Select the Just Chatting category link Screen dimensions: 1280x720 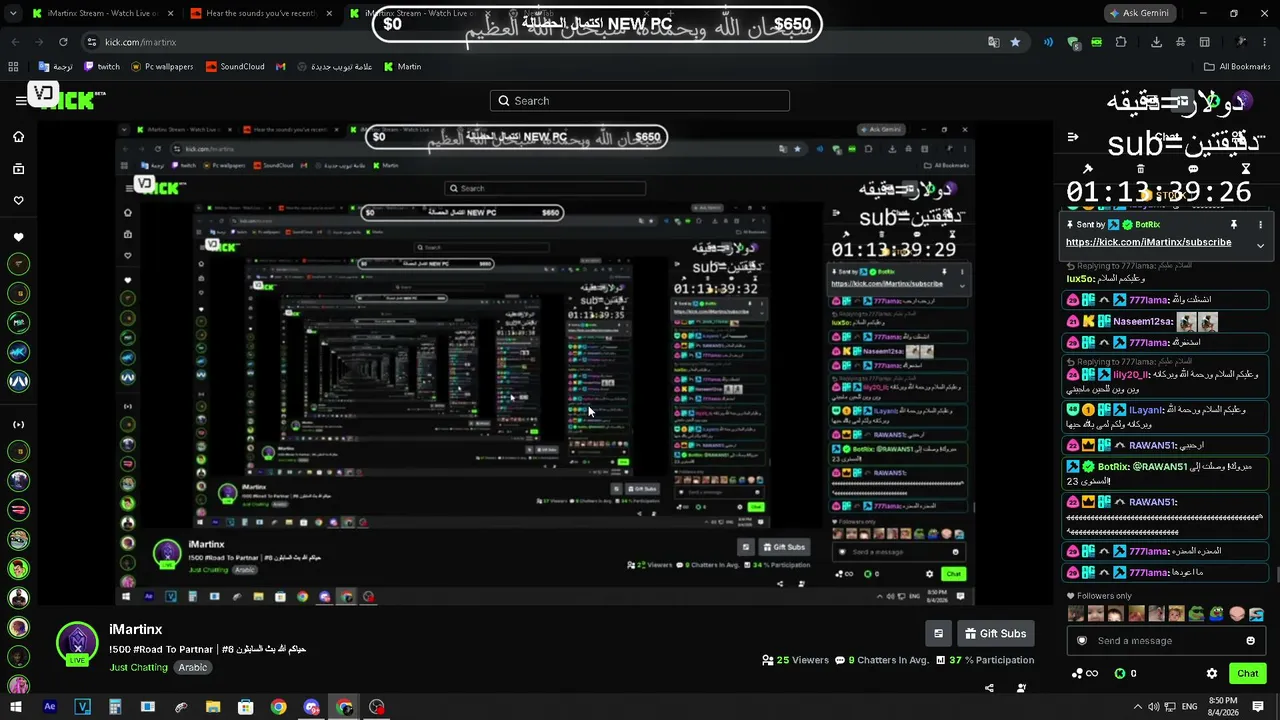(138, 667)
